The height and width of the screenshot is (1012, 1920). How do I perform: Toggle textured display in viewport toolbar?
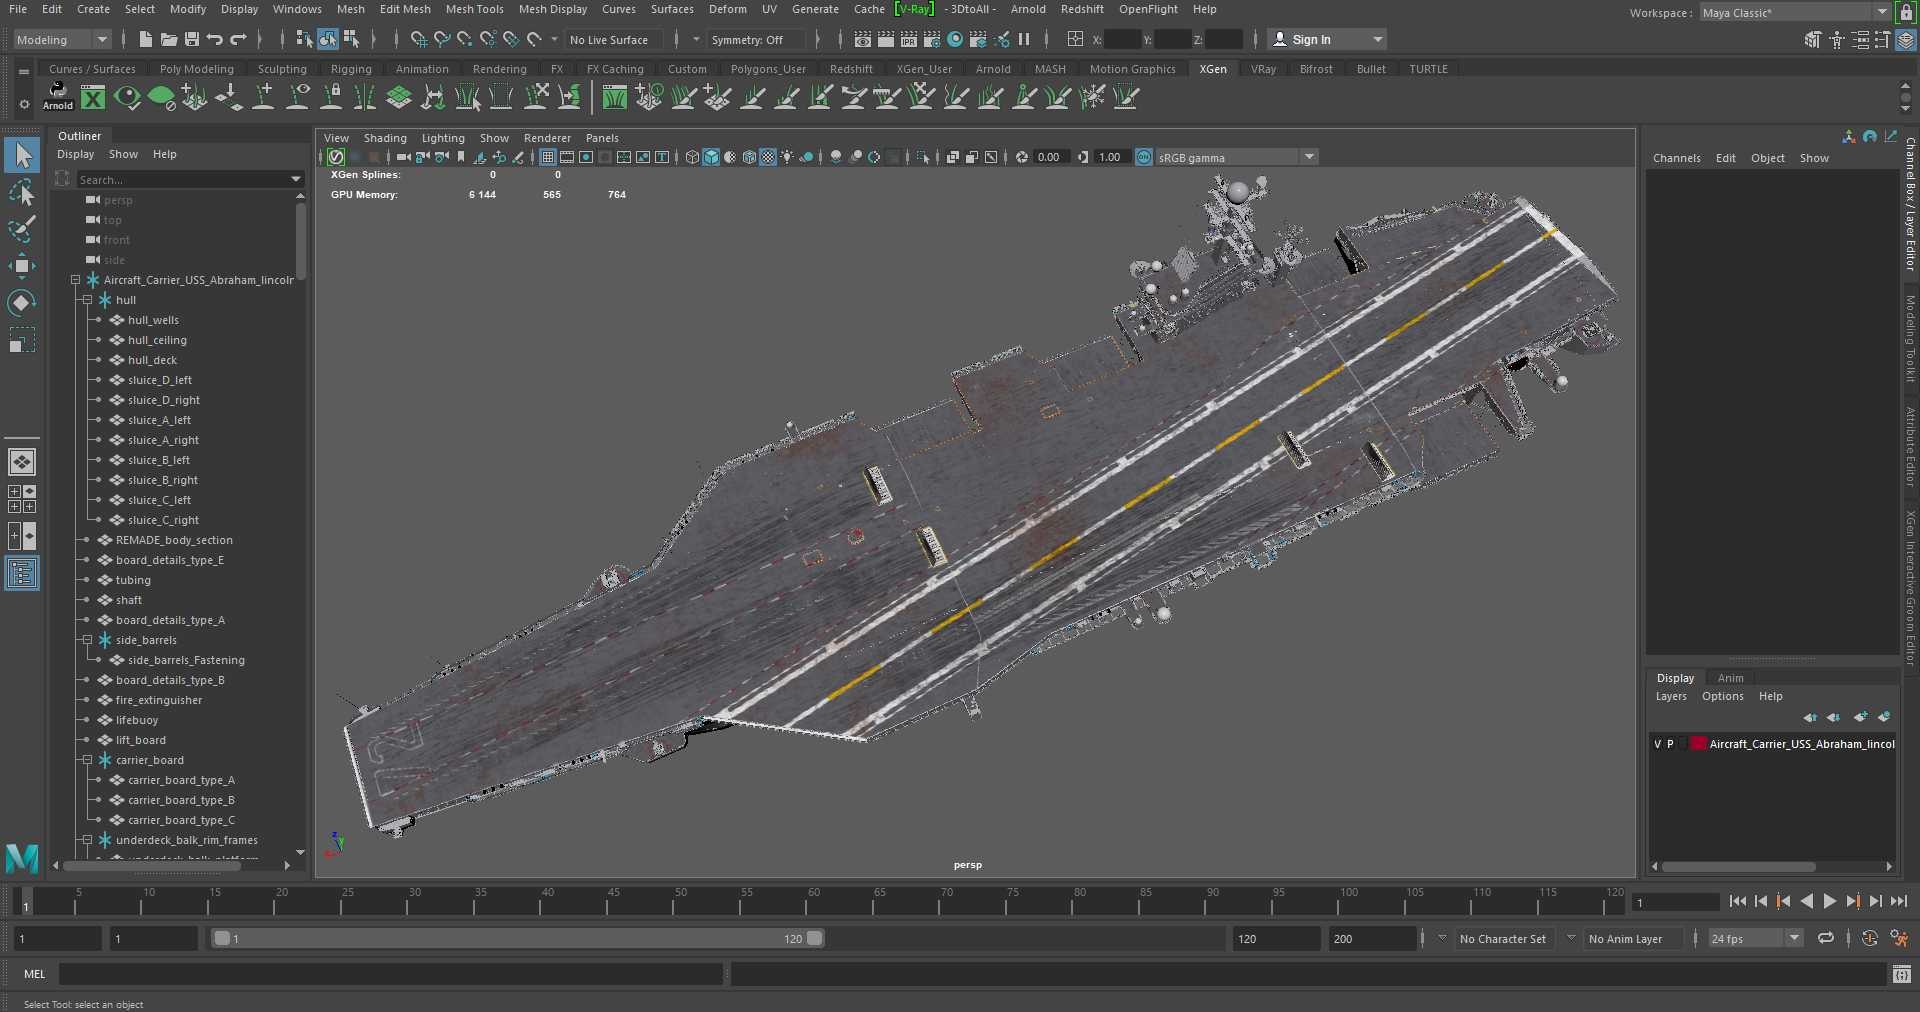[x=768, y=157]
